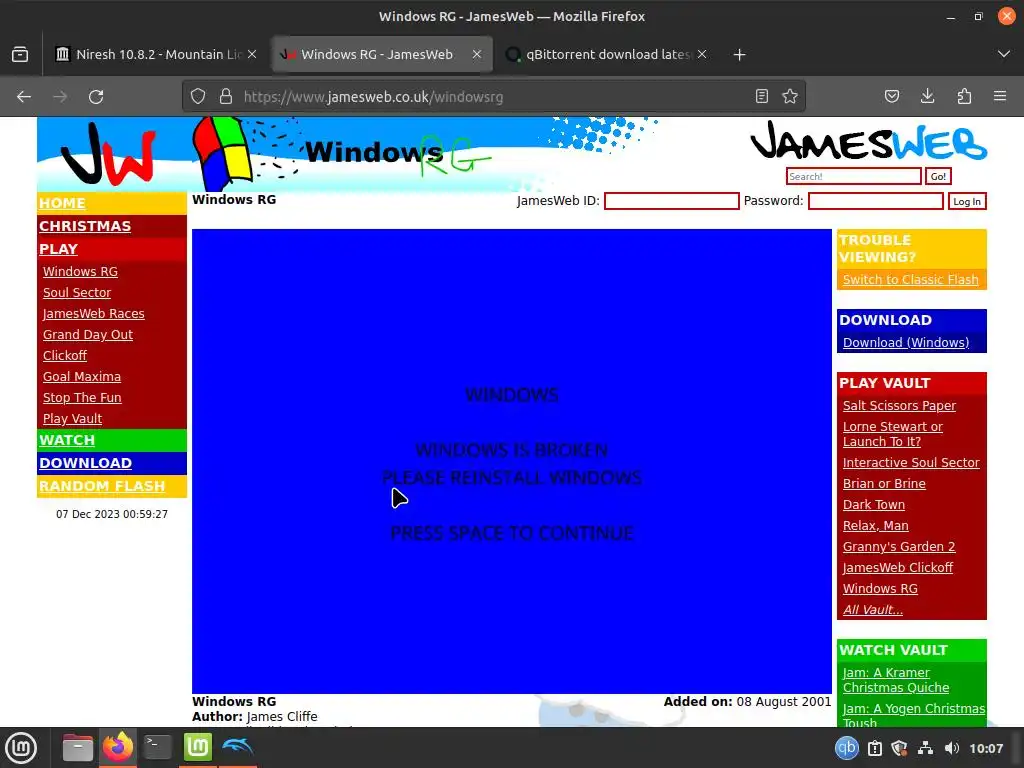
Task: Open Windows RG link in left Play list
Action: point(80,272)
